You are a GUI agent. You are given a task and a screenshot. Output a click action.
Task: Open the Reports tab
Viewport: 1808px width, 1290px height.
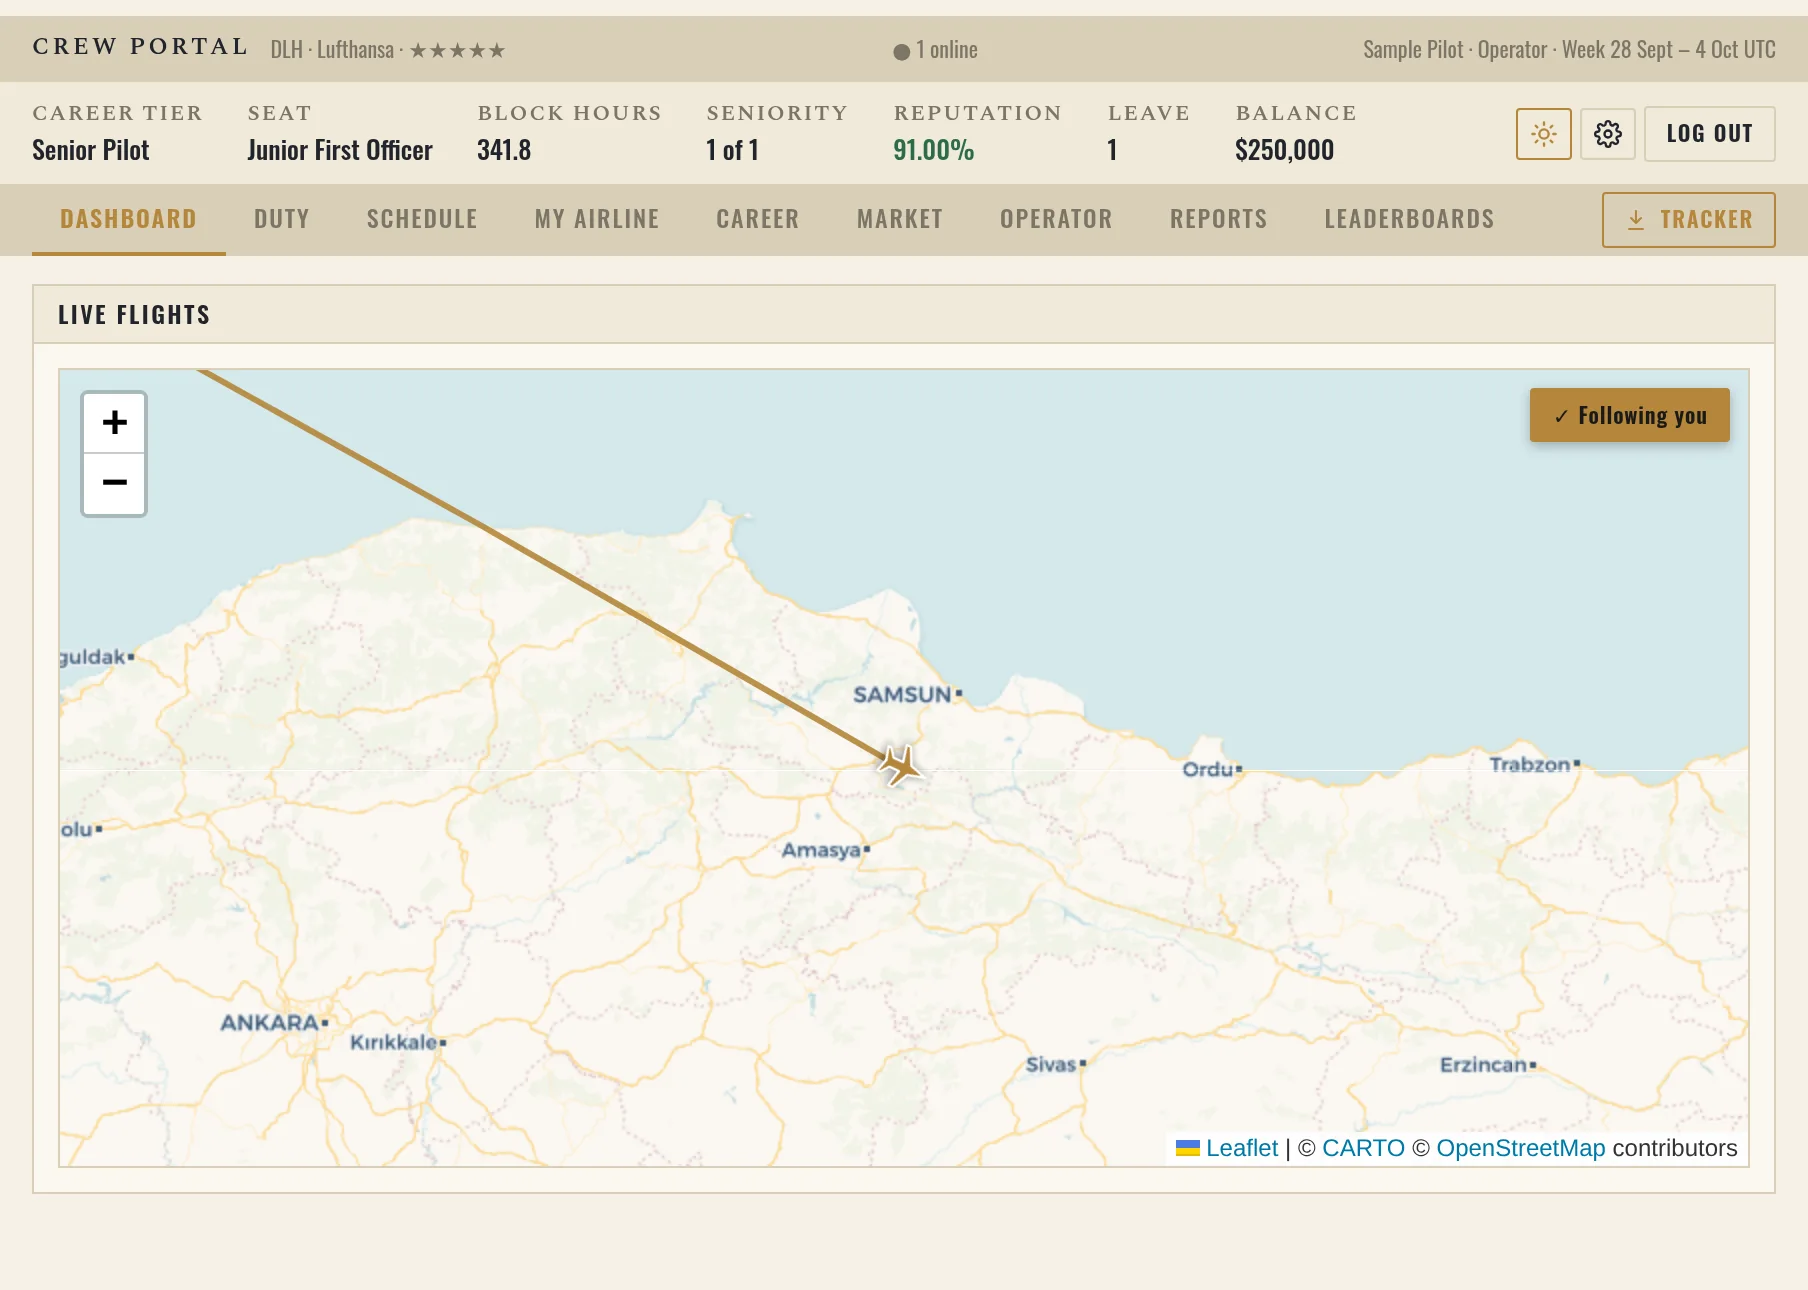pos(1218,219)
